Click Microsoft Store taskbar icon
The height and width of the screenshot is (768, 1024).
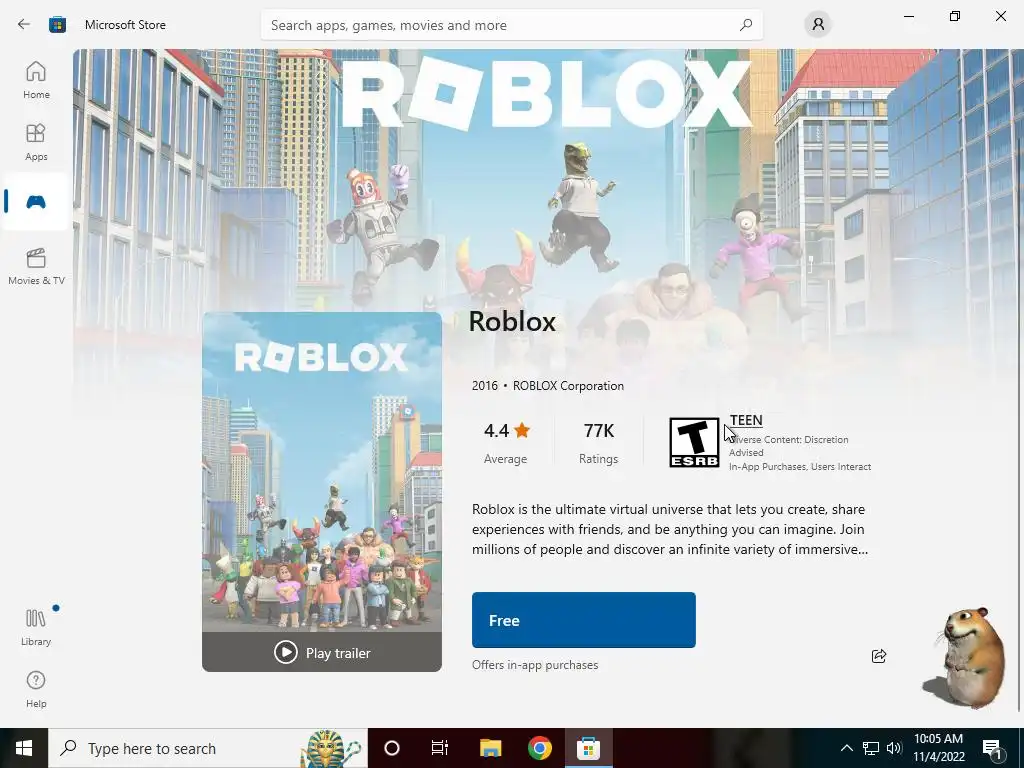(x=588, y=748)
